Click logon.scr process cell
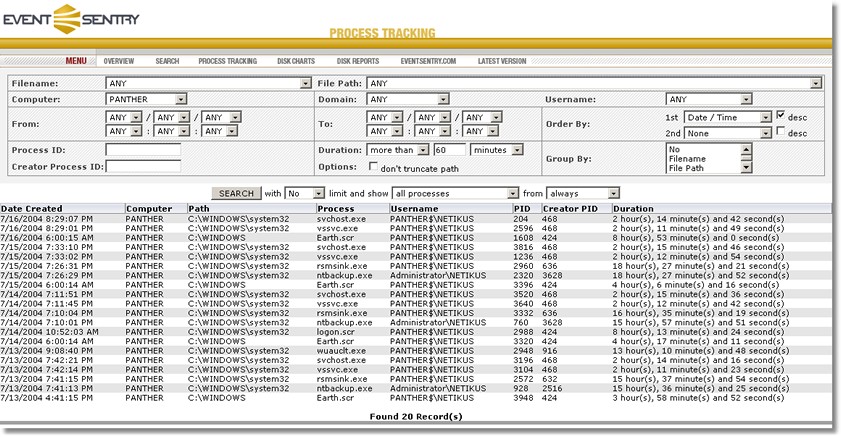This screenshot has width=841, height=437. click(x=335, y=332)
